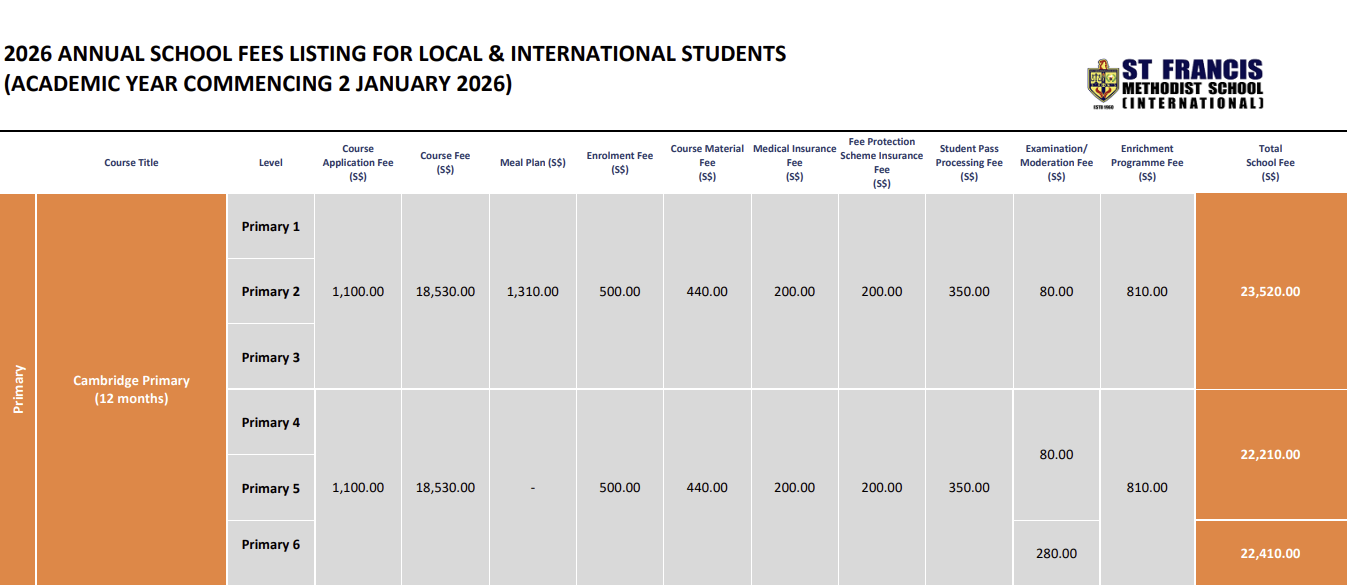Click the 'Student Pass Processing Fee' column header
This screenshot has height=585, width=1347.
(x=968, y=163)
